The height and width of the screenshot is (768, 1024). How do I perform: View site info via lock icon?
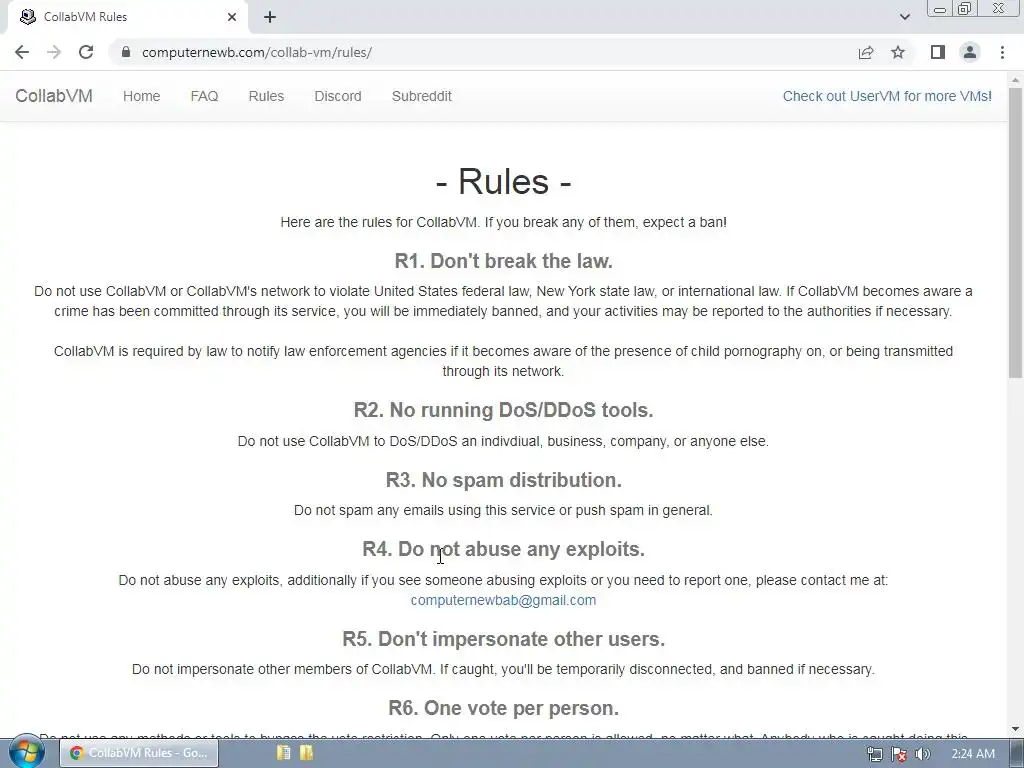coord(126,52)
